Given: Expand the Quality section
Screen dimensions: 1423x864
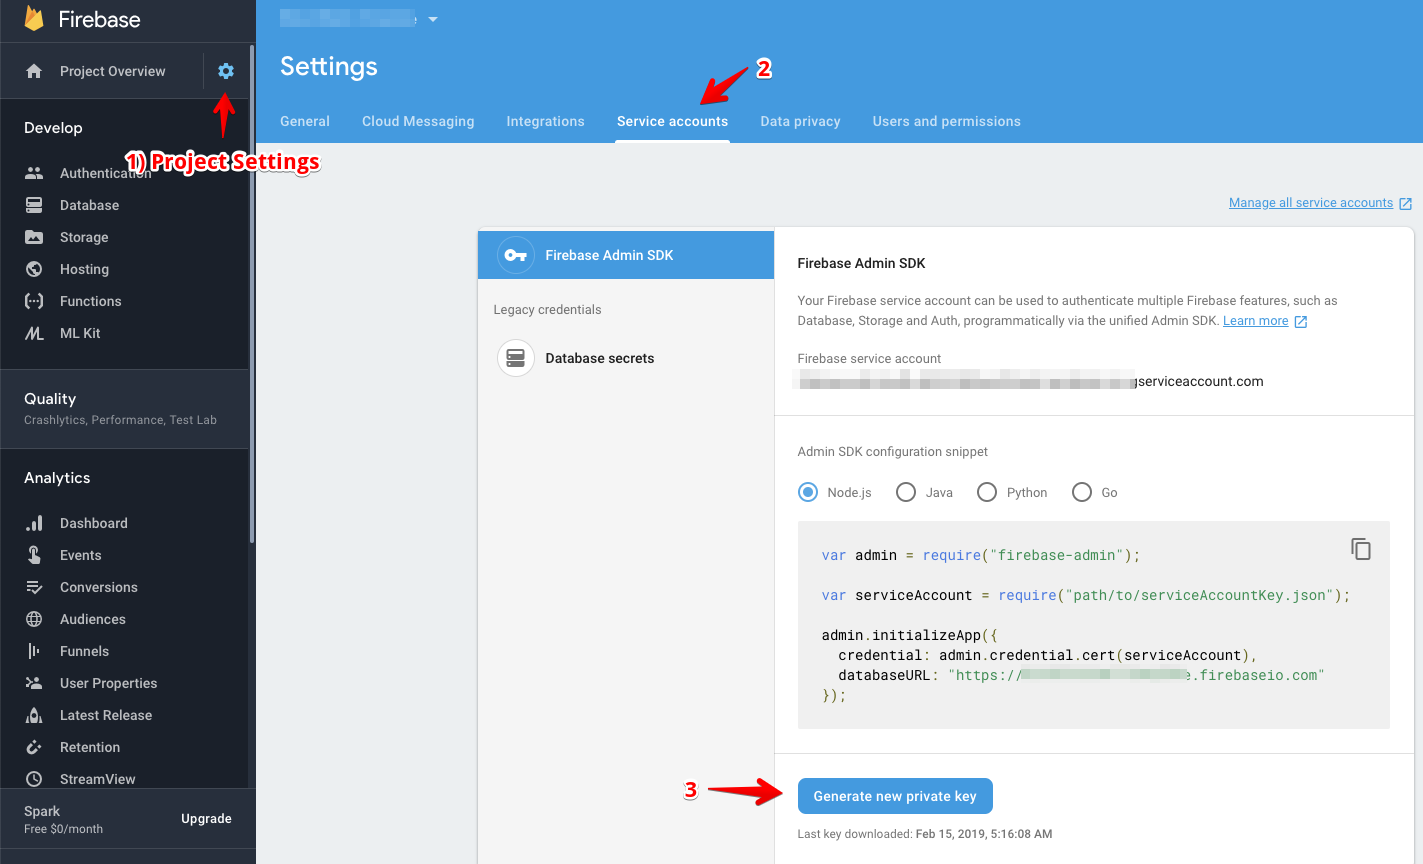Looking at the screenshot, I should (124, 408).
